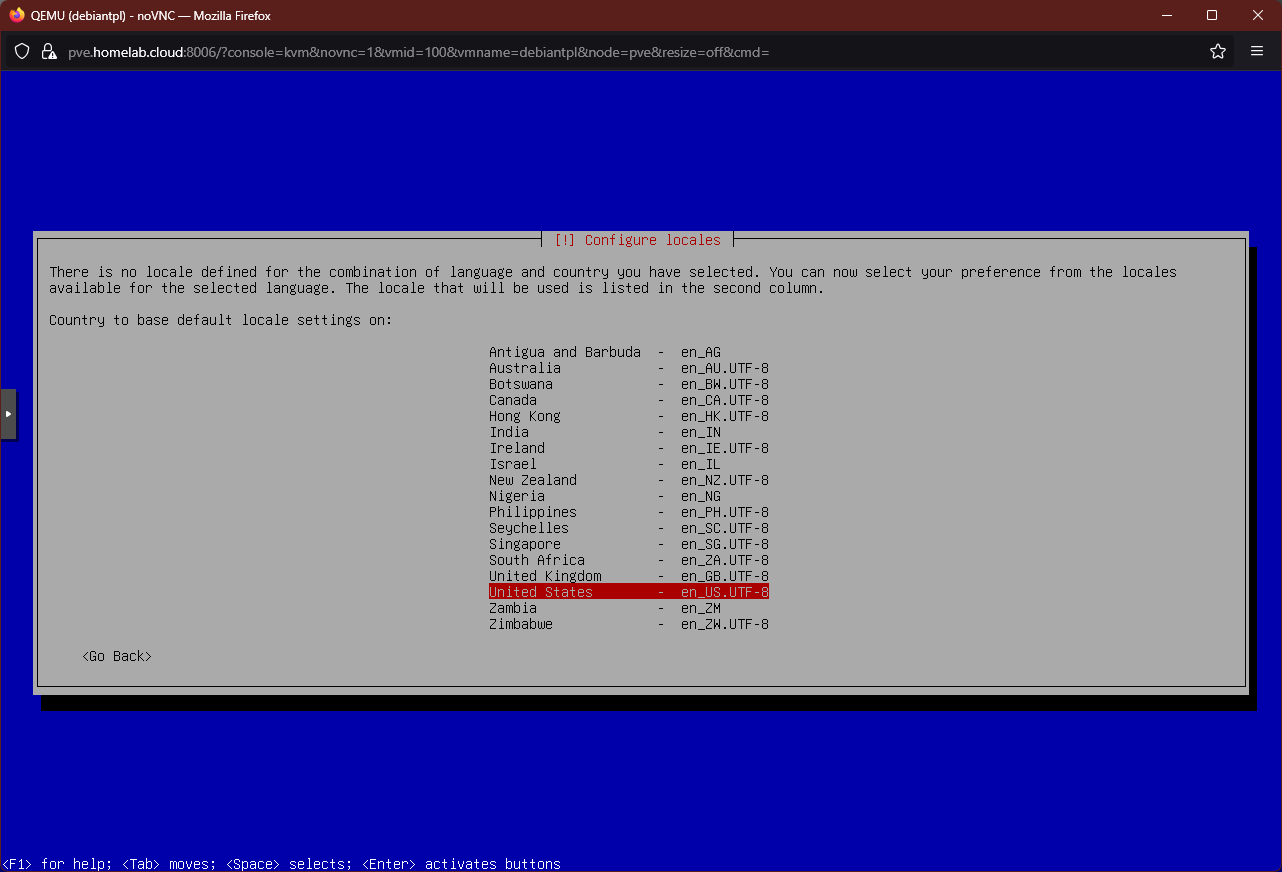Open the Firefox hamburger menu

(1257, 51)
